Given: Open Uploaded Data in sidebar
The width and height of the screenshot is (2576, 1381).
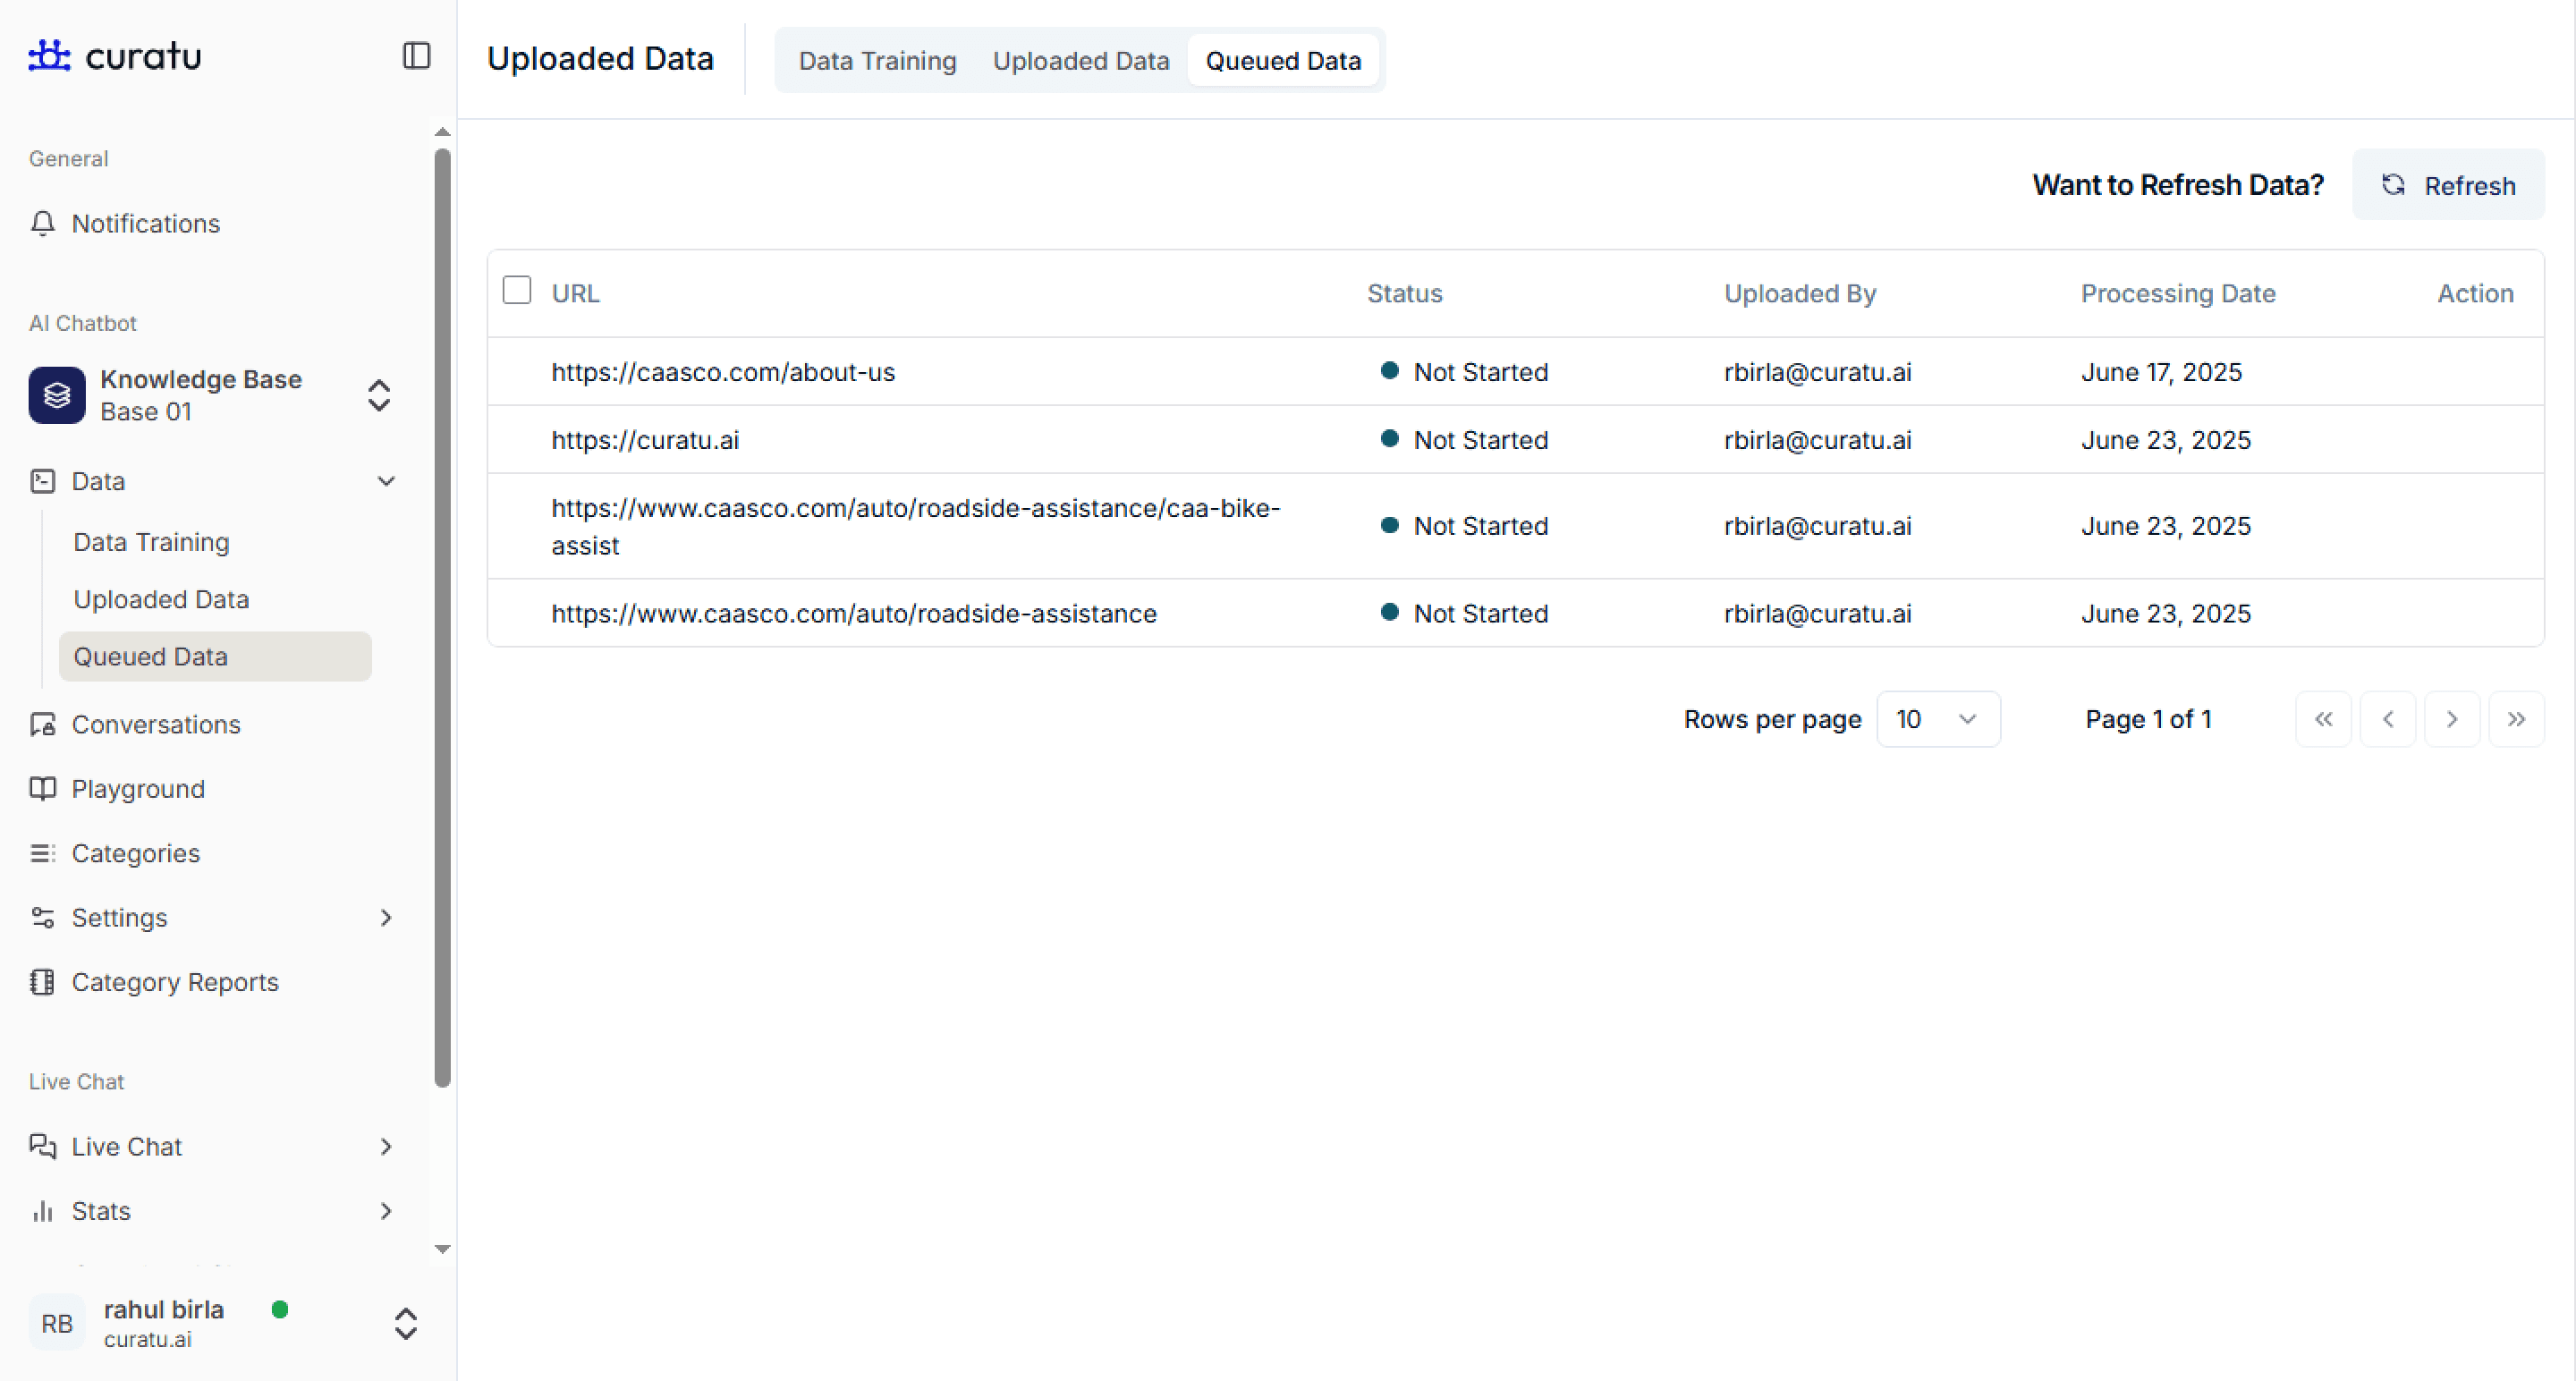Looking at the screenshot, I should tap(161, 599).
